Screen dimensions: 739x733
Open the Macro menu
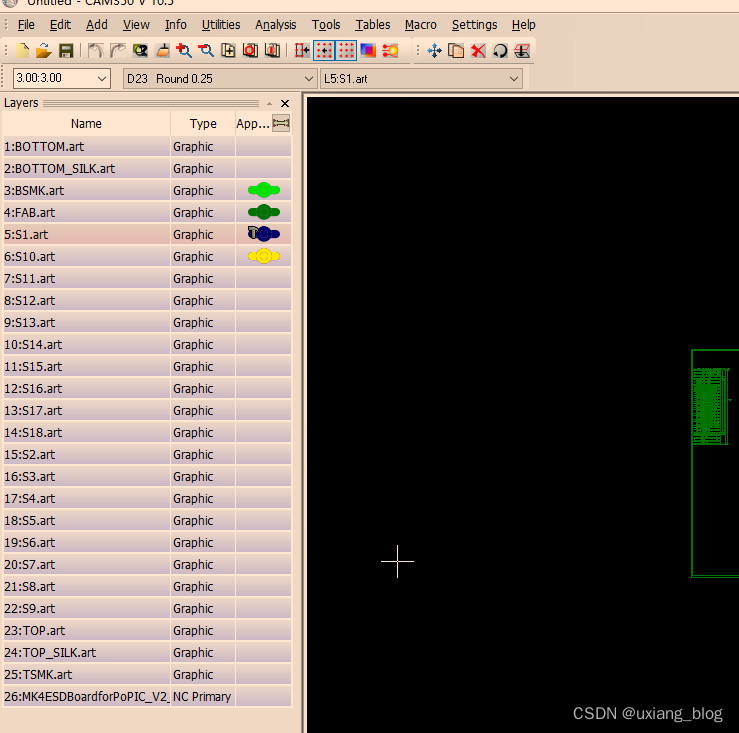point(420,25)
